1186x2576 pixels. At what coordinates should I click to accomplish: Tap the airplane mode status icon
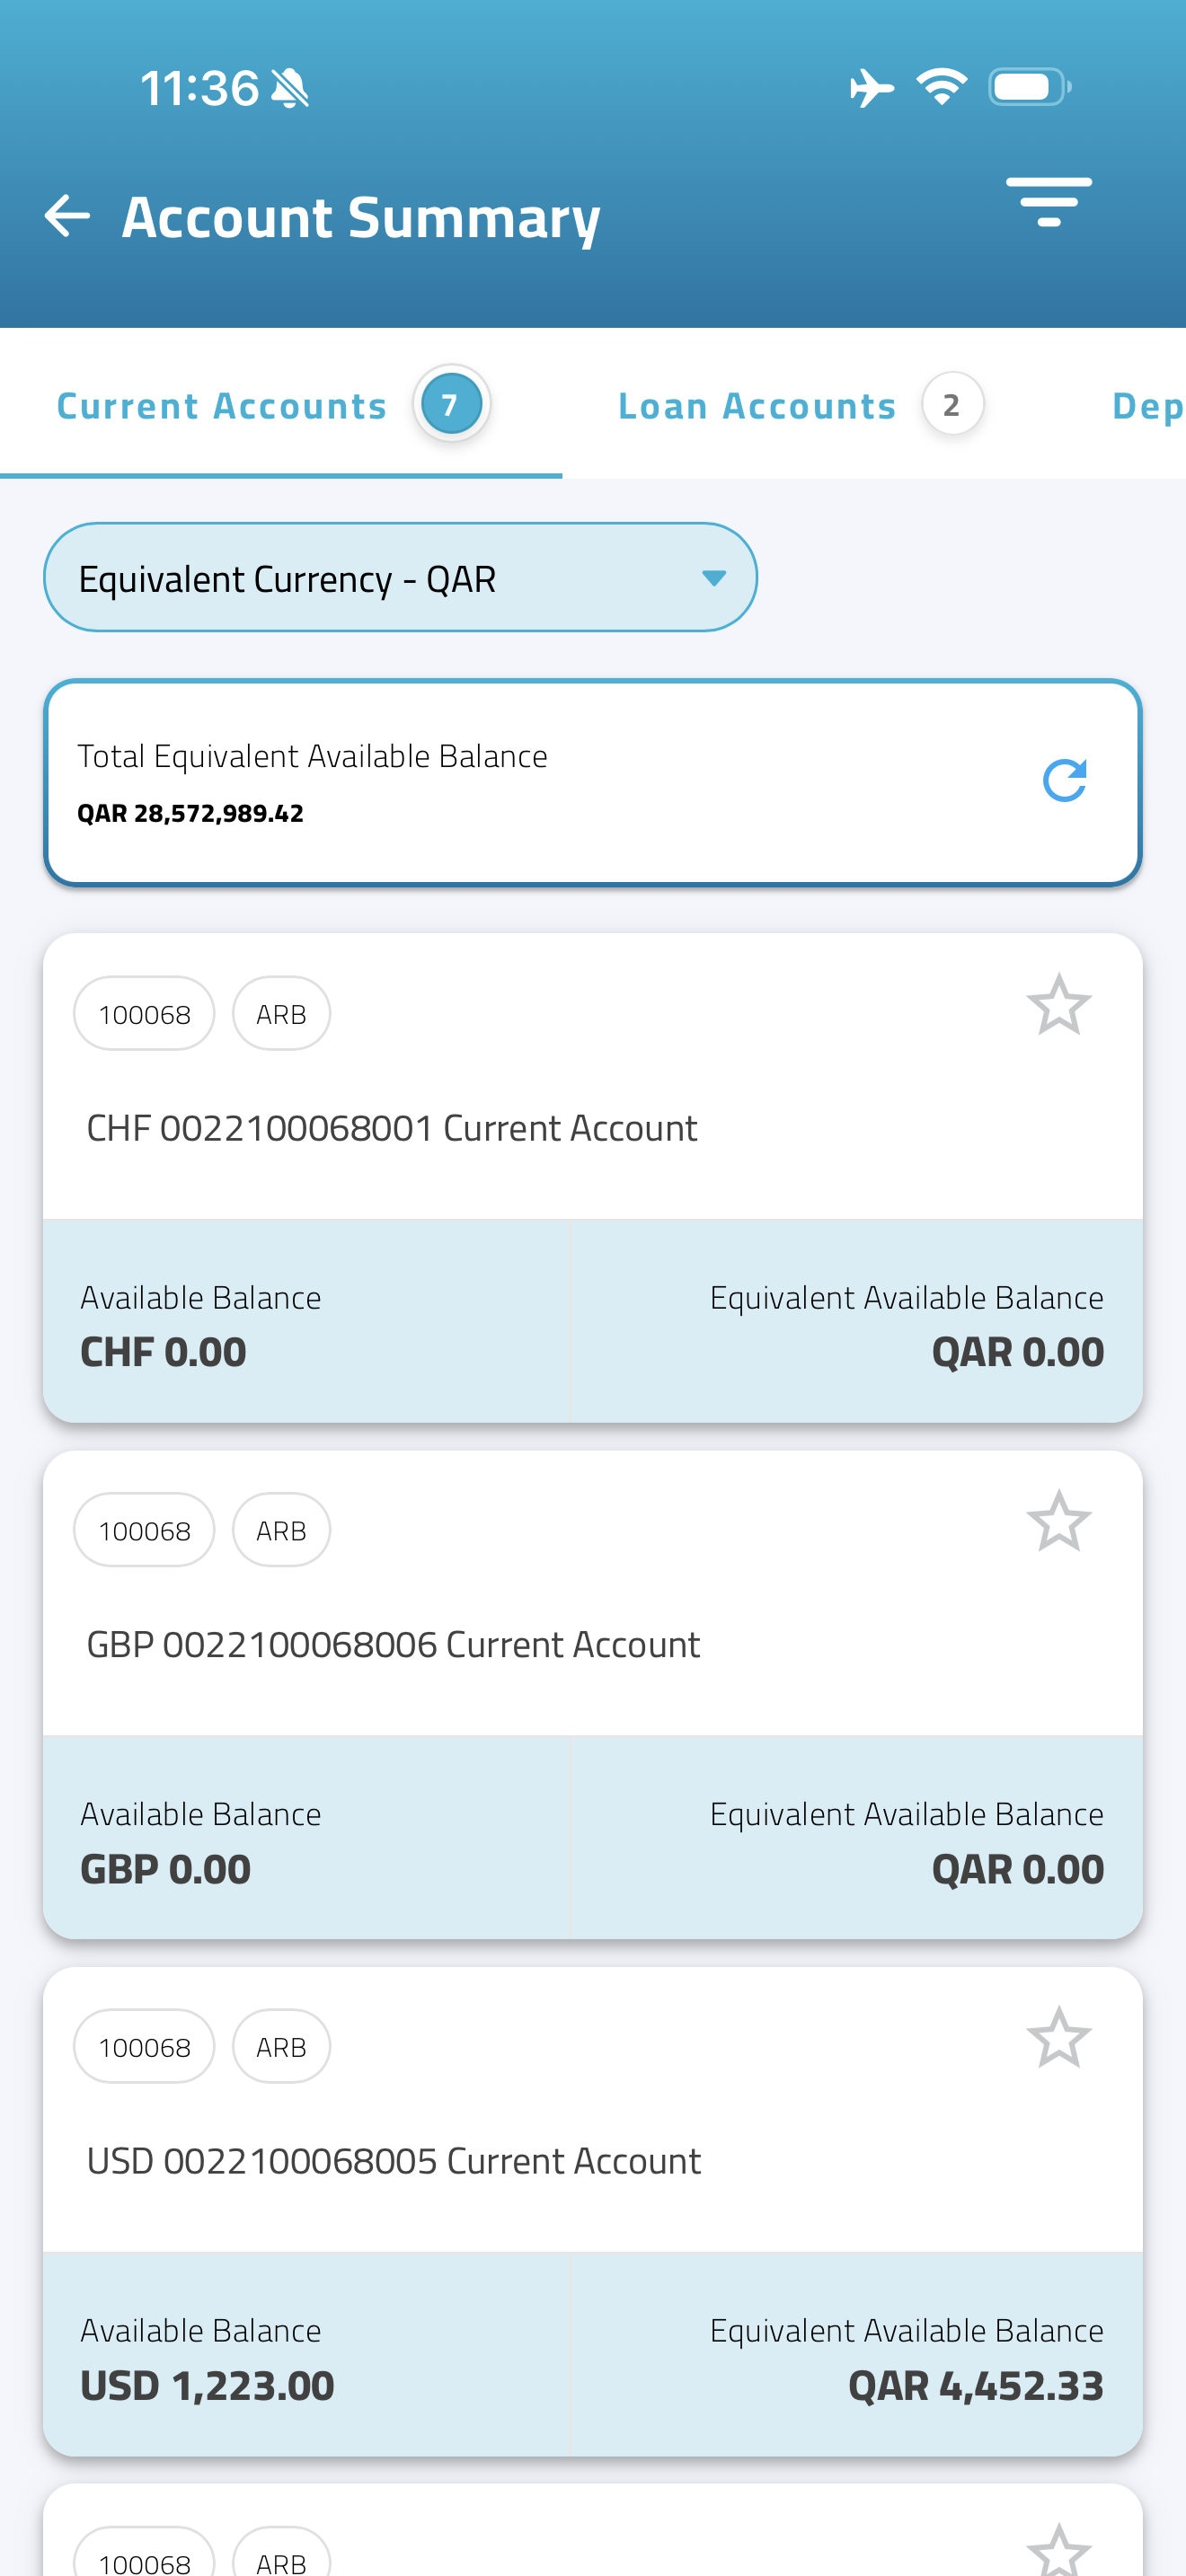click(871, 88)
